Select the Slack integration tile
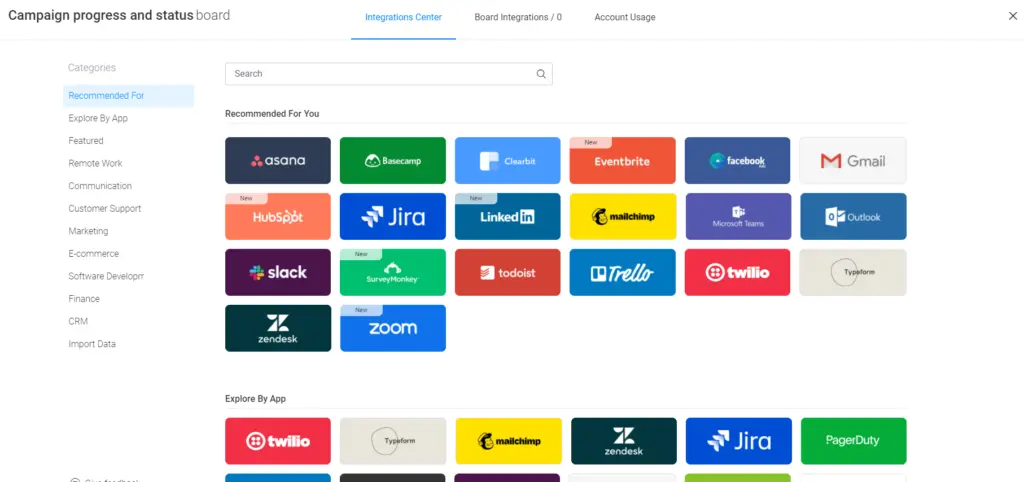Image resolution: width=1024 pixels, height=482 pixels. (x=278, y=272)
